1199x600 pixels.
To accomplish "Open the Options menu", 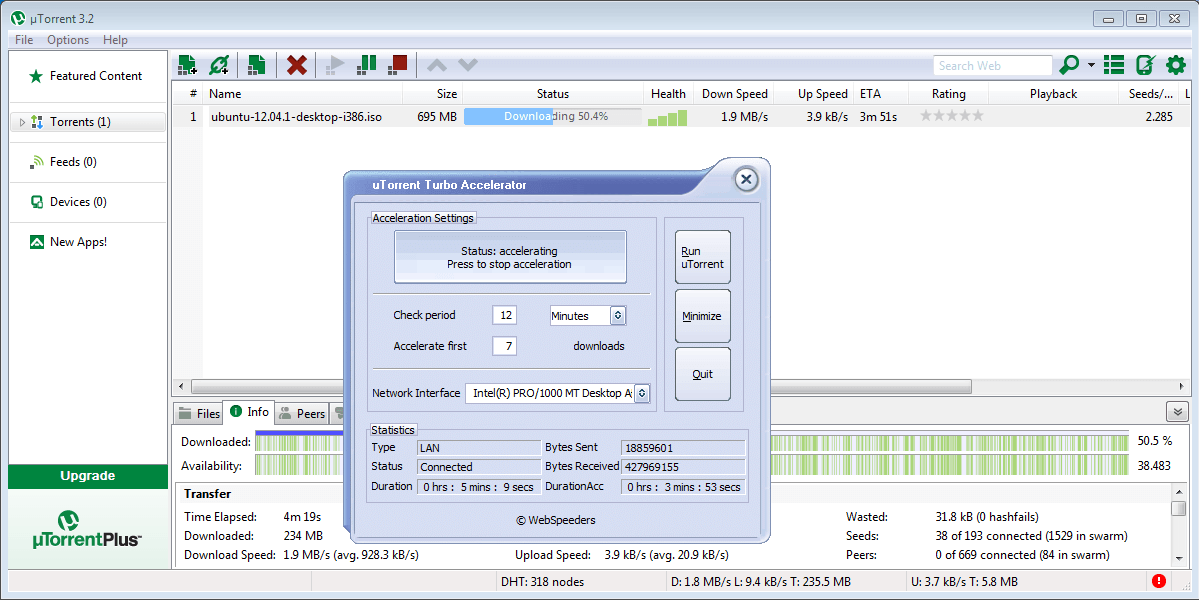I will 68,40.
